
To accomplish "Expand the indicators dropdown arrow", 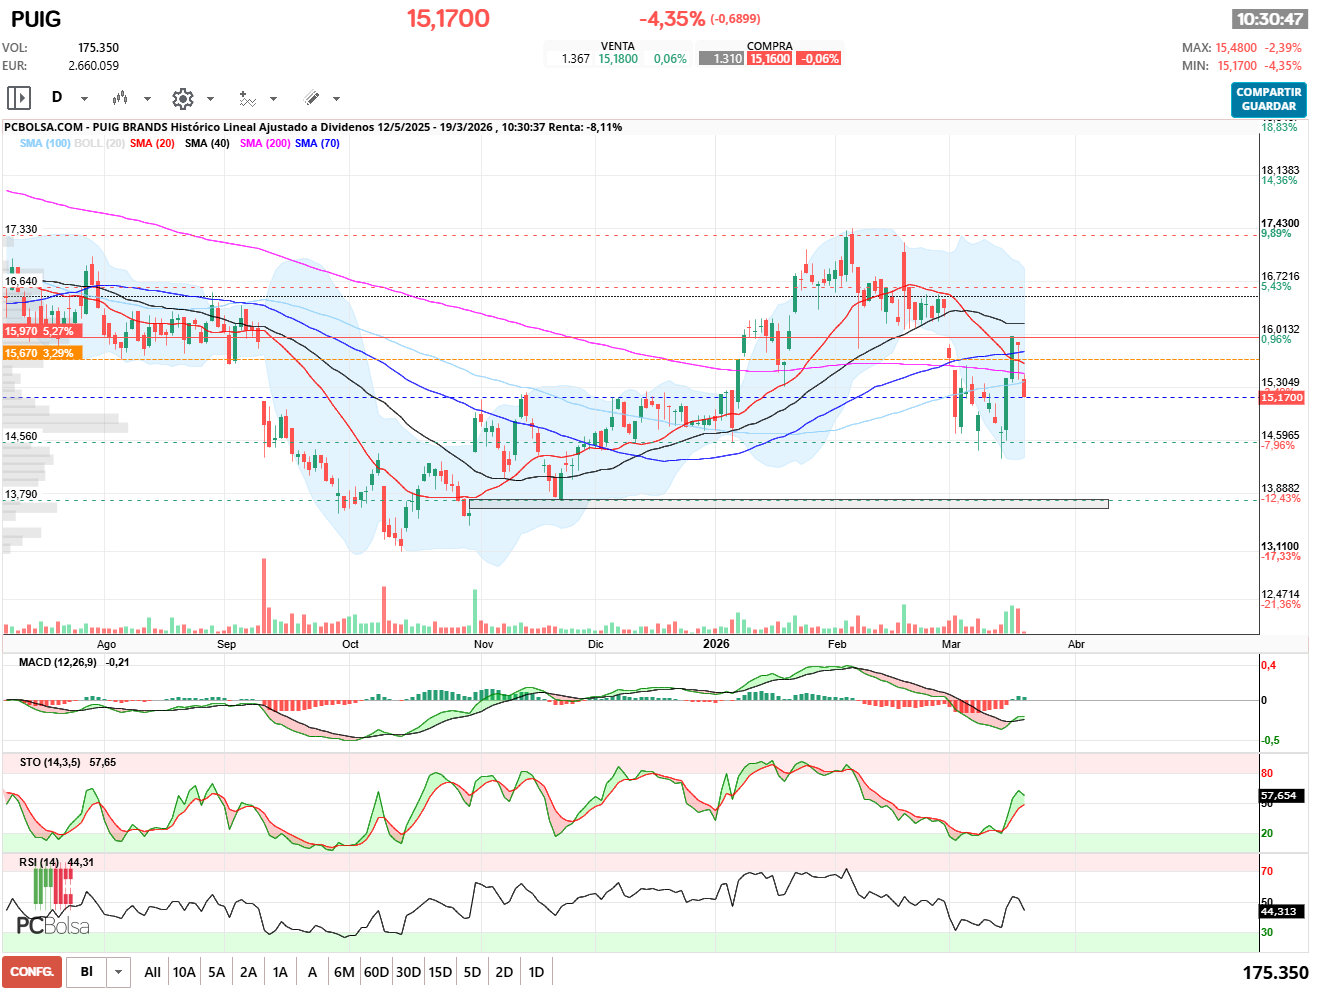I will click(x=273, y=99).
